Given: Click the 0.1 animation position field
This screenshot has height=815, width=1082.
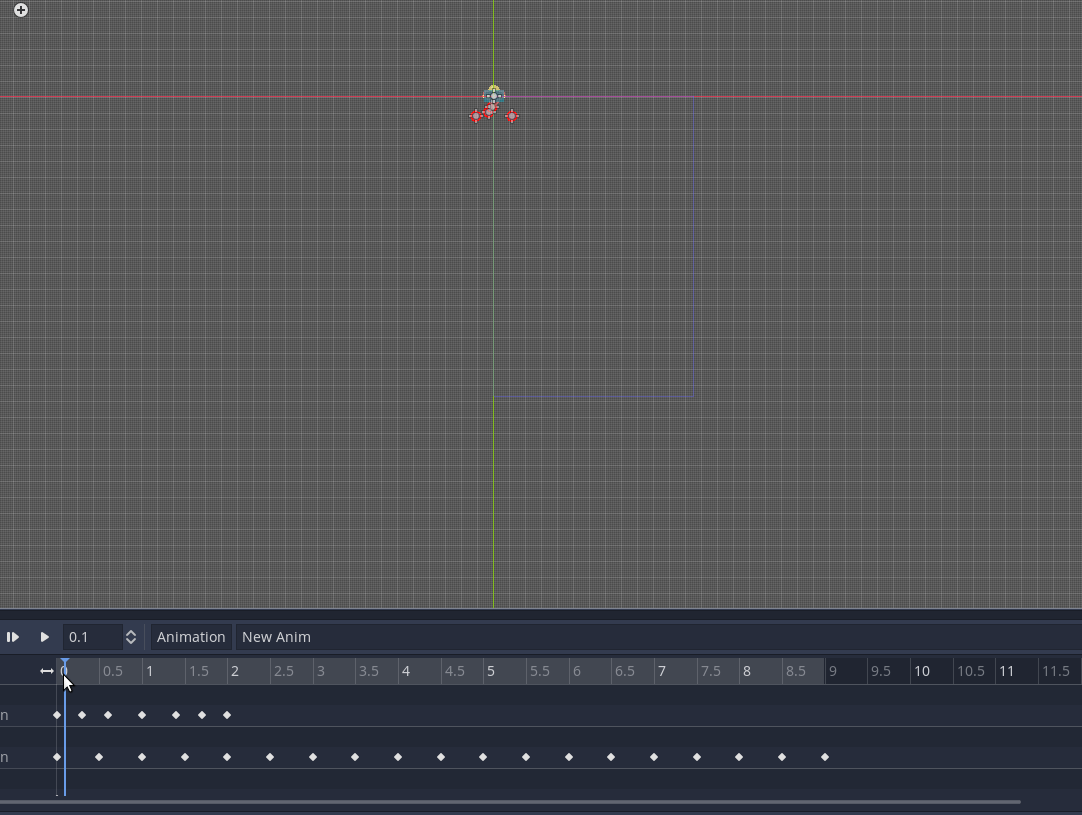Looking at the screenshot, I should [x=92, y=637].
